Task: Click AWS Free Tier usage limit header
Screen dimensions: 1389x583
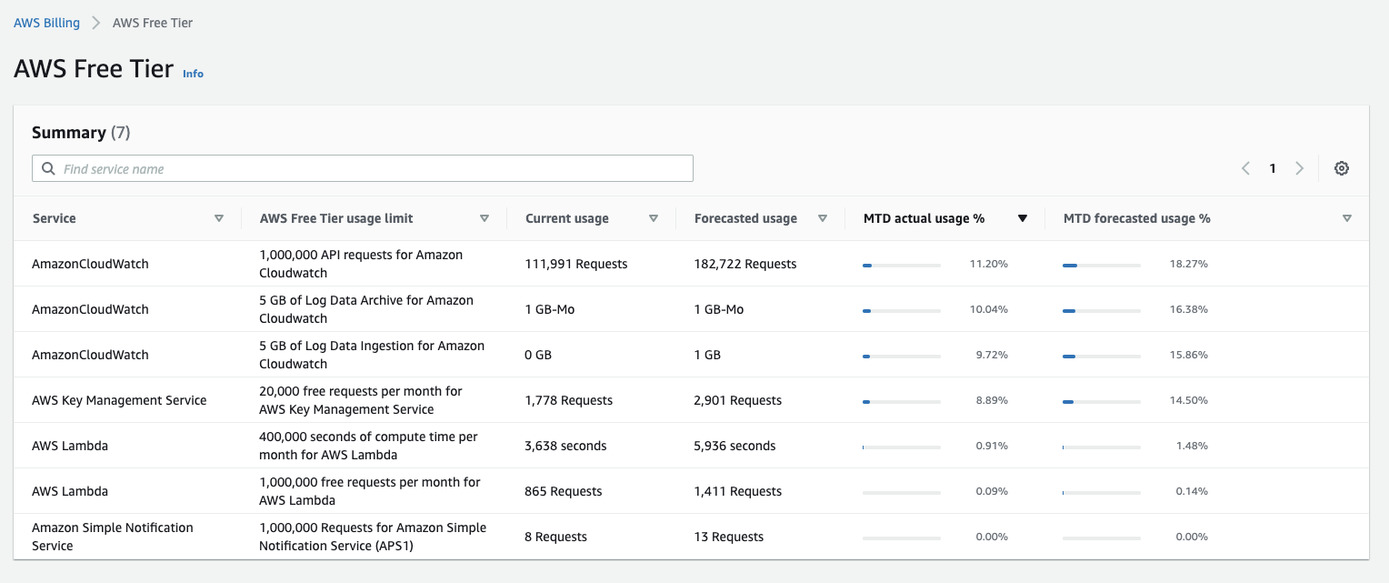Action: [x=336, y=218]
